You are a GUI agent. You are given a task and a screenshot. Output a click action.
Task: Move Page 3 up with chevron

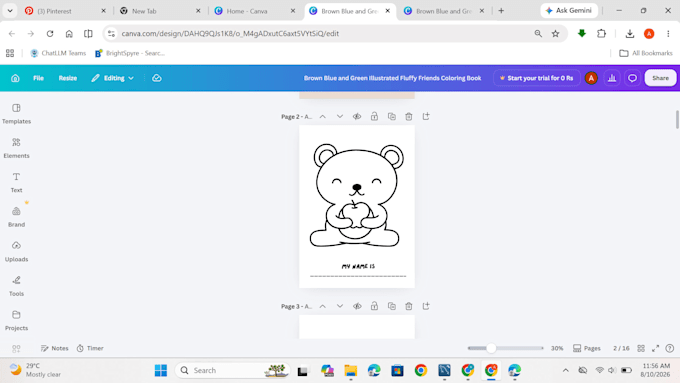pyautogui.click(x=323, y=306)
